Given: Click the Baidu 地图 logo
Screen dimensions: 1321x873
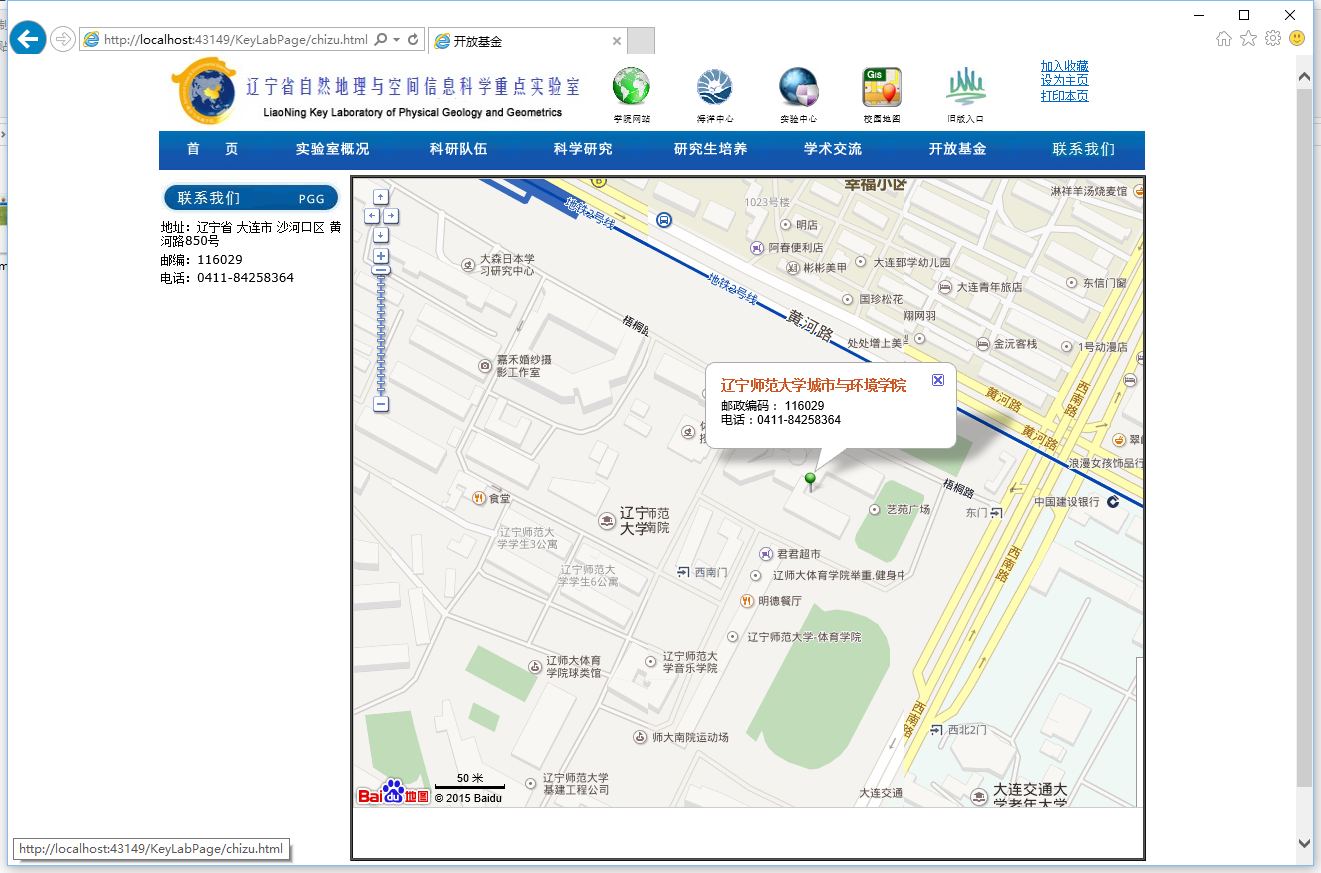Looking at the screenshot, I should coord(393,793).
